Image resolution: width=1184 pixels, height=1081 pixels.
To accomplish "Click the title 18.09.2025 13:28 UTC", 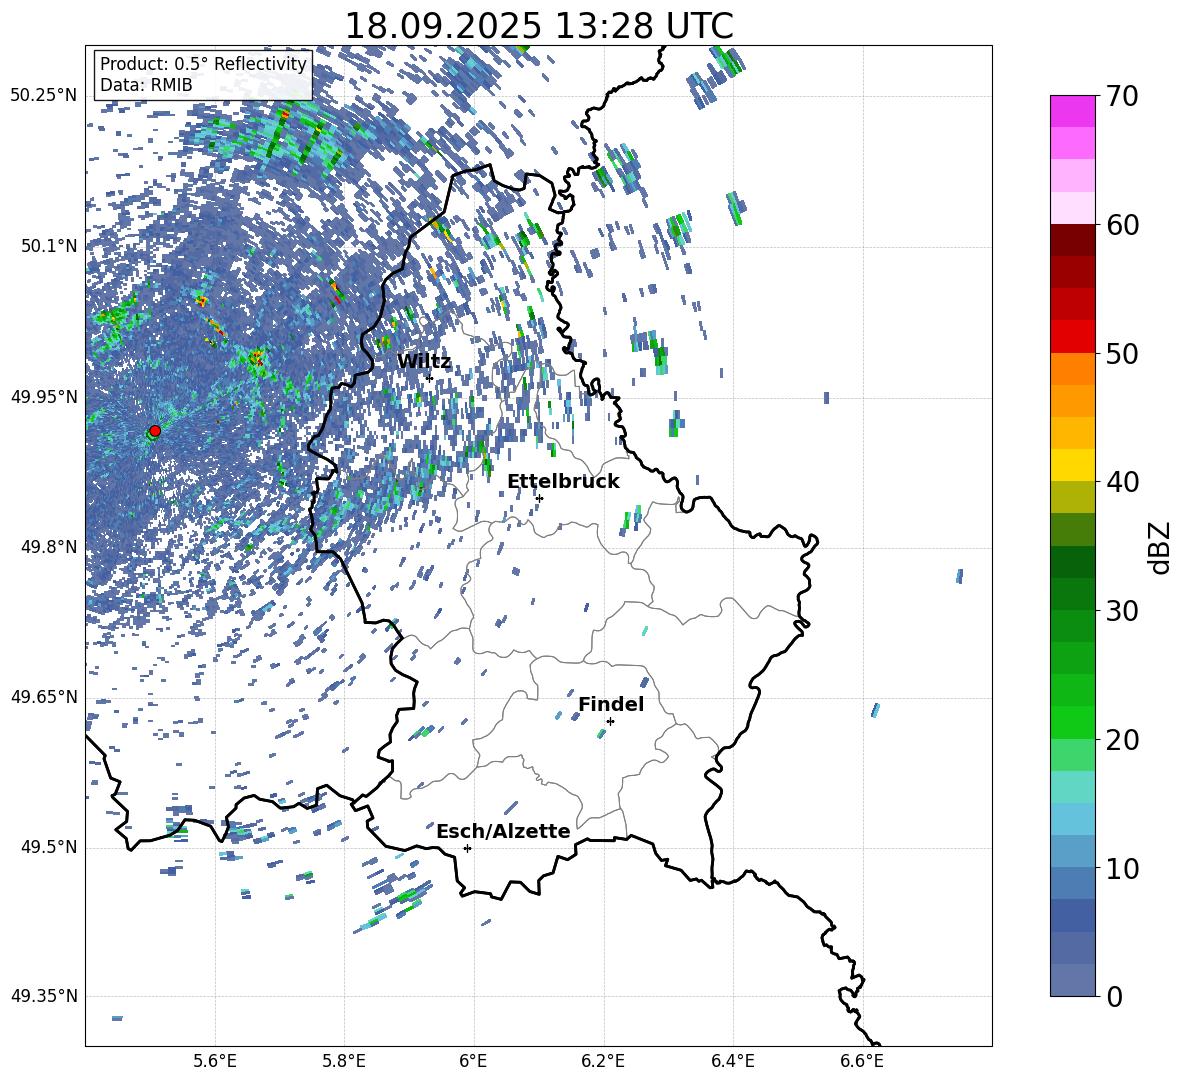I will tap(539, 26).
